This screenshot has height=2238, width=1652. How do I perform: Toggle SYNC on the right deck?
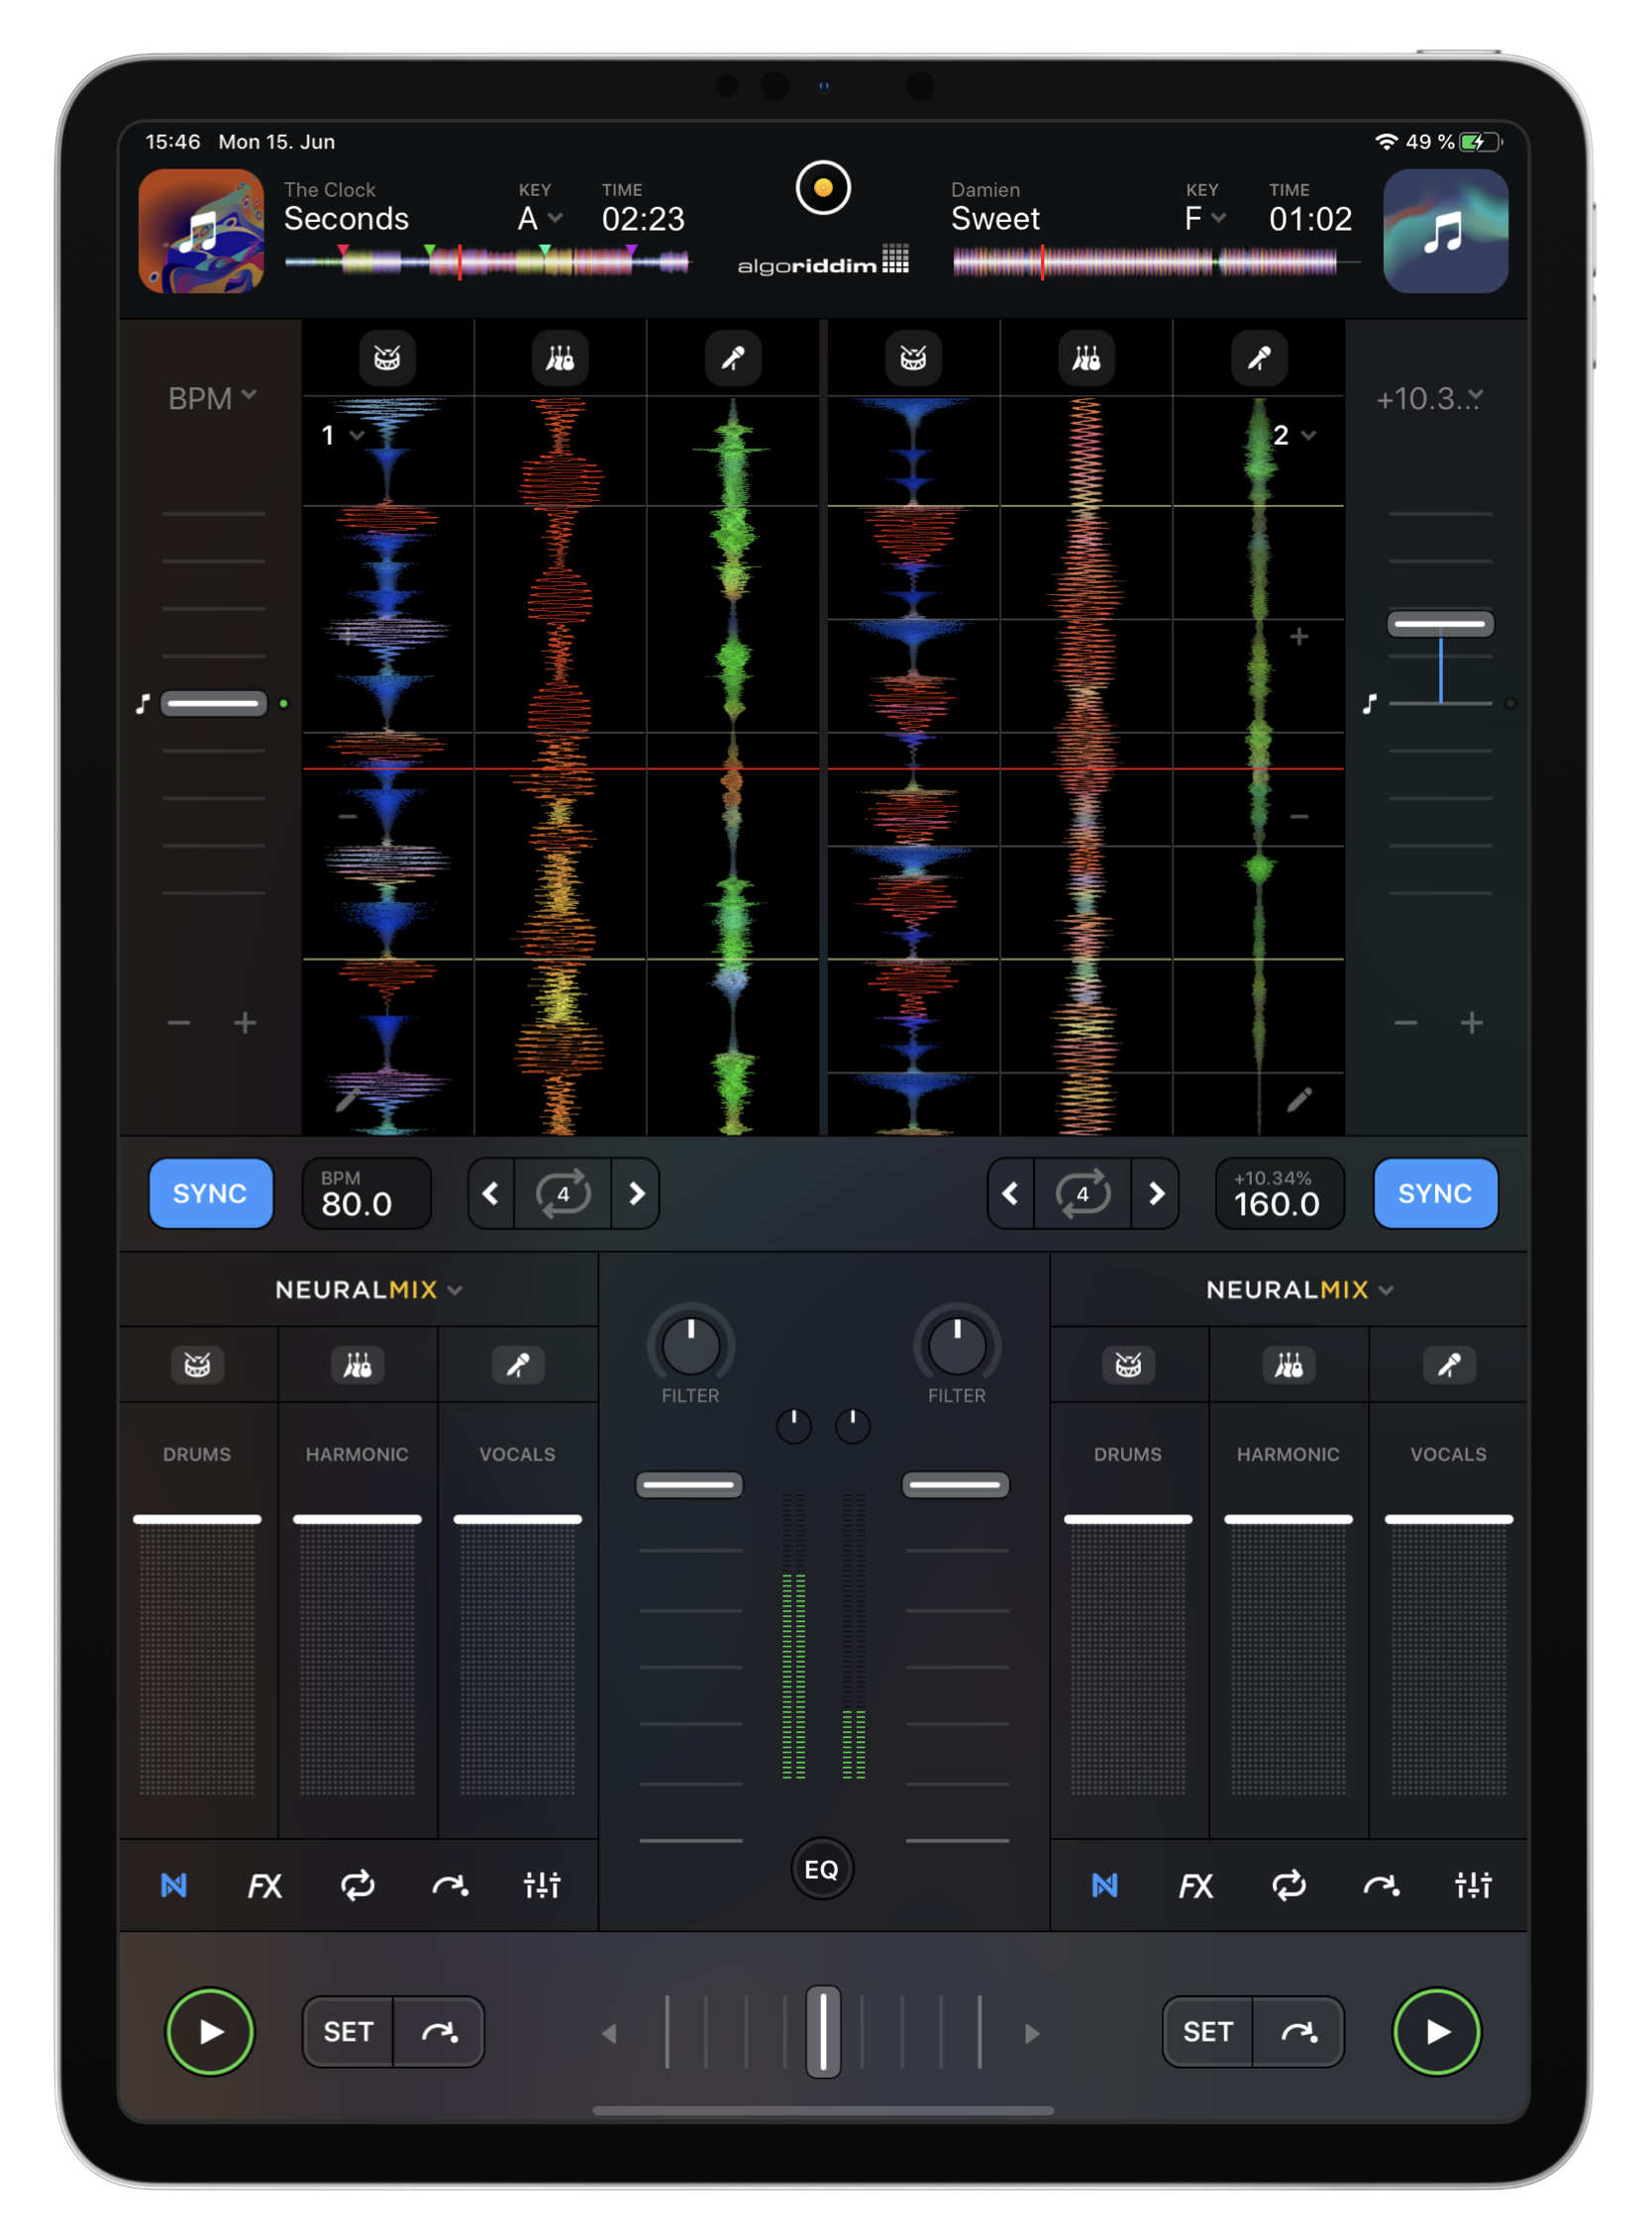coord(1434,1193)
